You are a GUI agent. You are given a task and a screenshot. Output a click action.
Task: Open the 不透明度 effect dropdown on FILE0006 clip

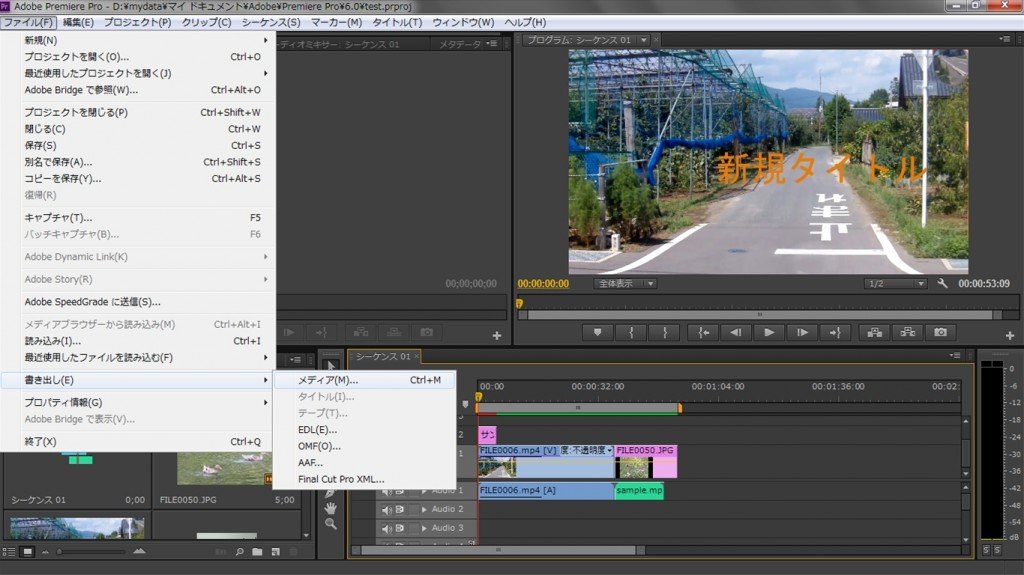coord(610,450)
